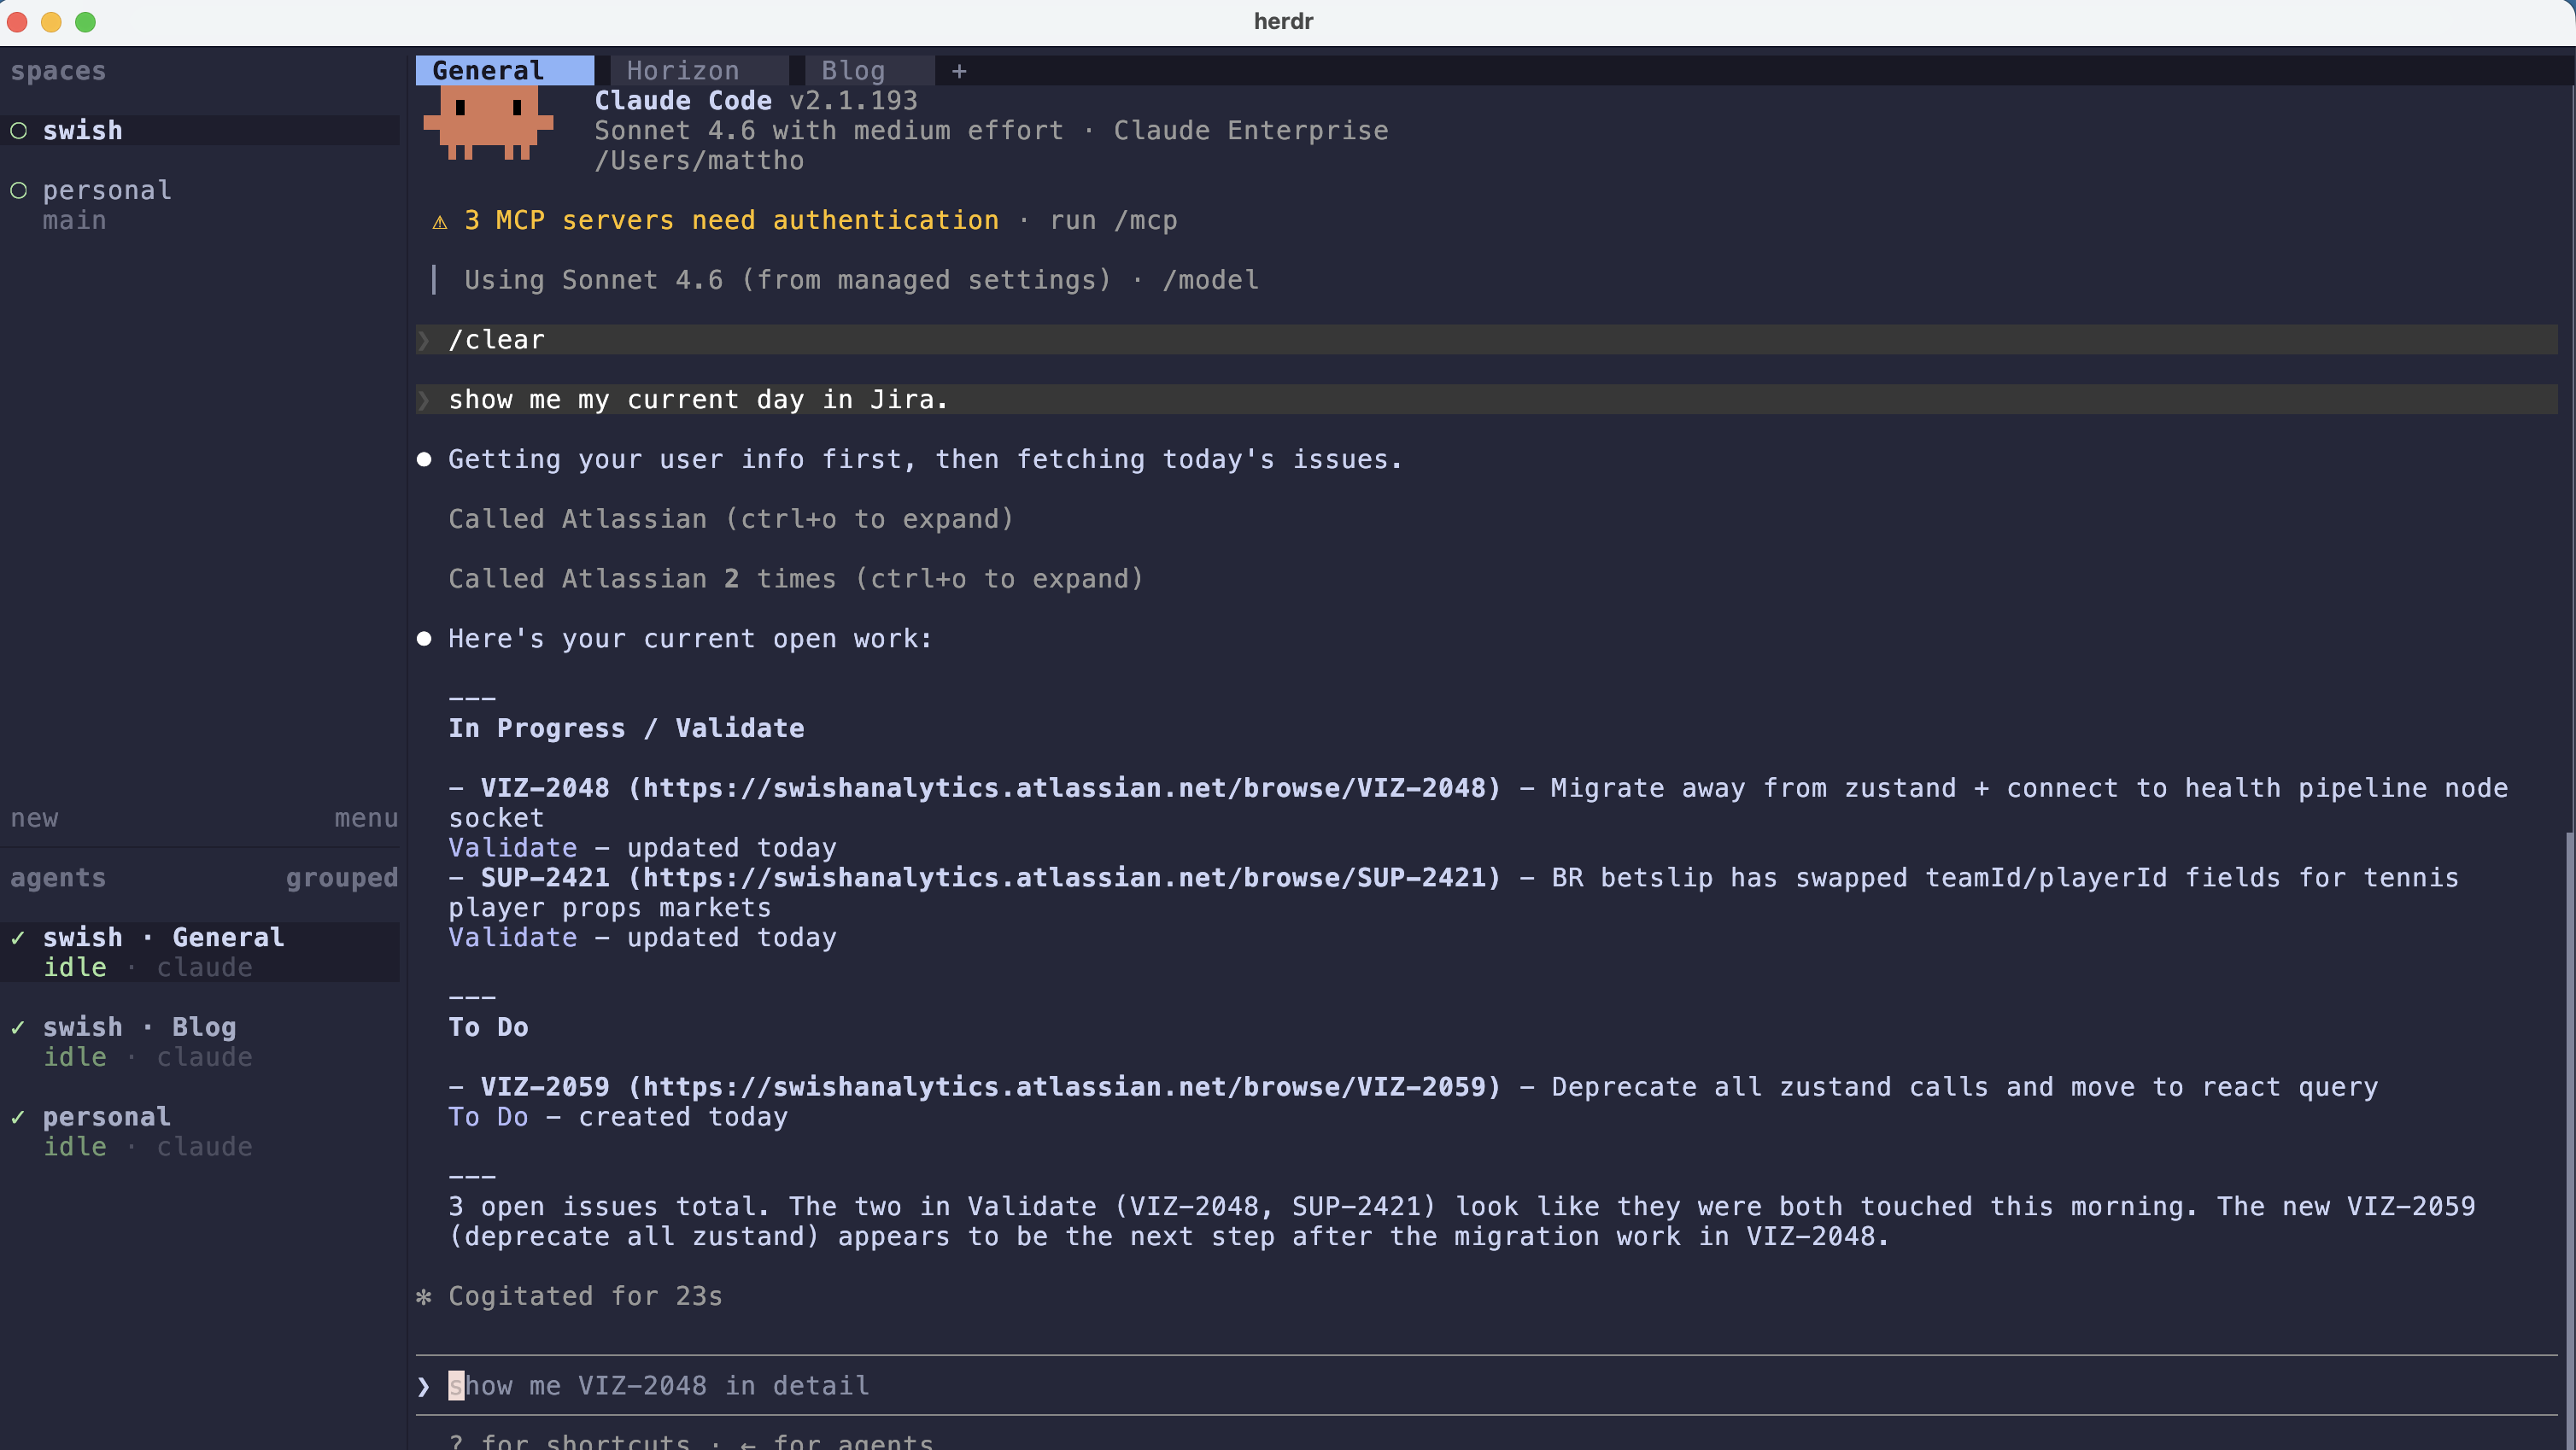Minimize herdr window with yellow button

[51, 22]
